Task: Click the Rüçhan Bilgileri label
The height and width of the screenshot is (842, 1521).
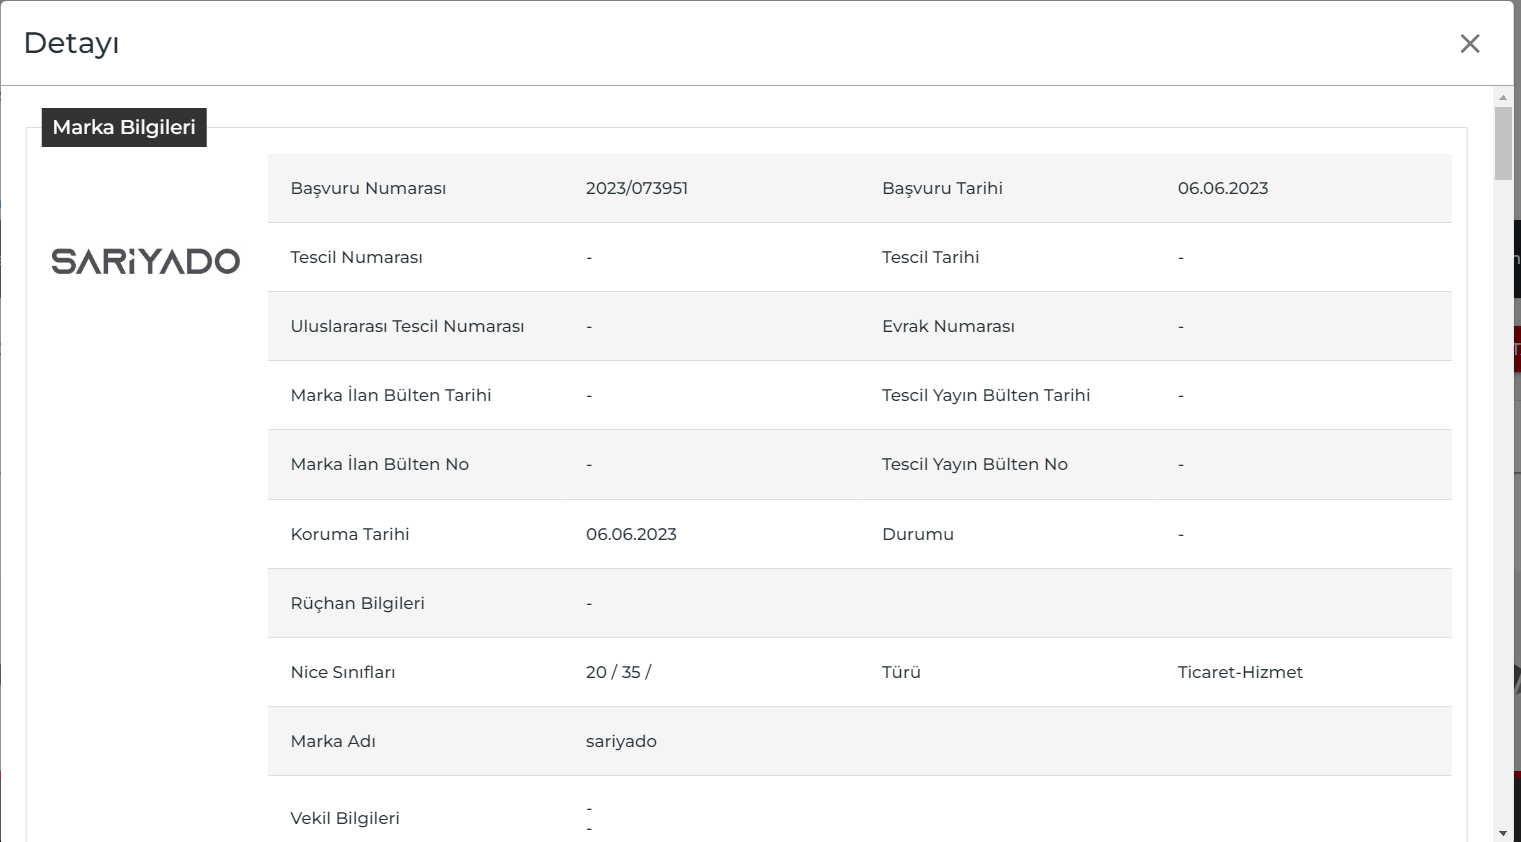Action: click(357, 603)
